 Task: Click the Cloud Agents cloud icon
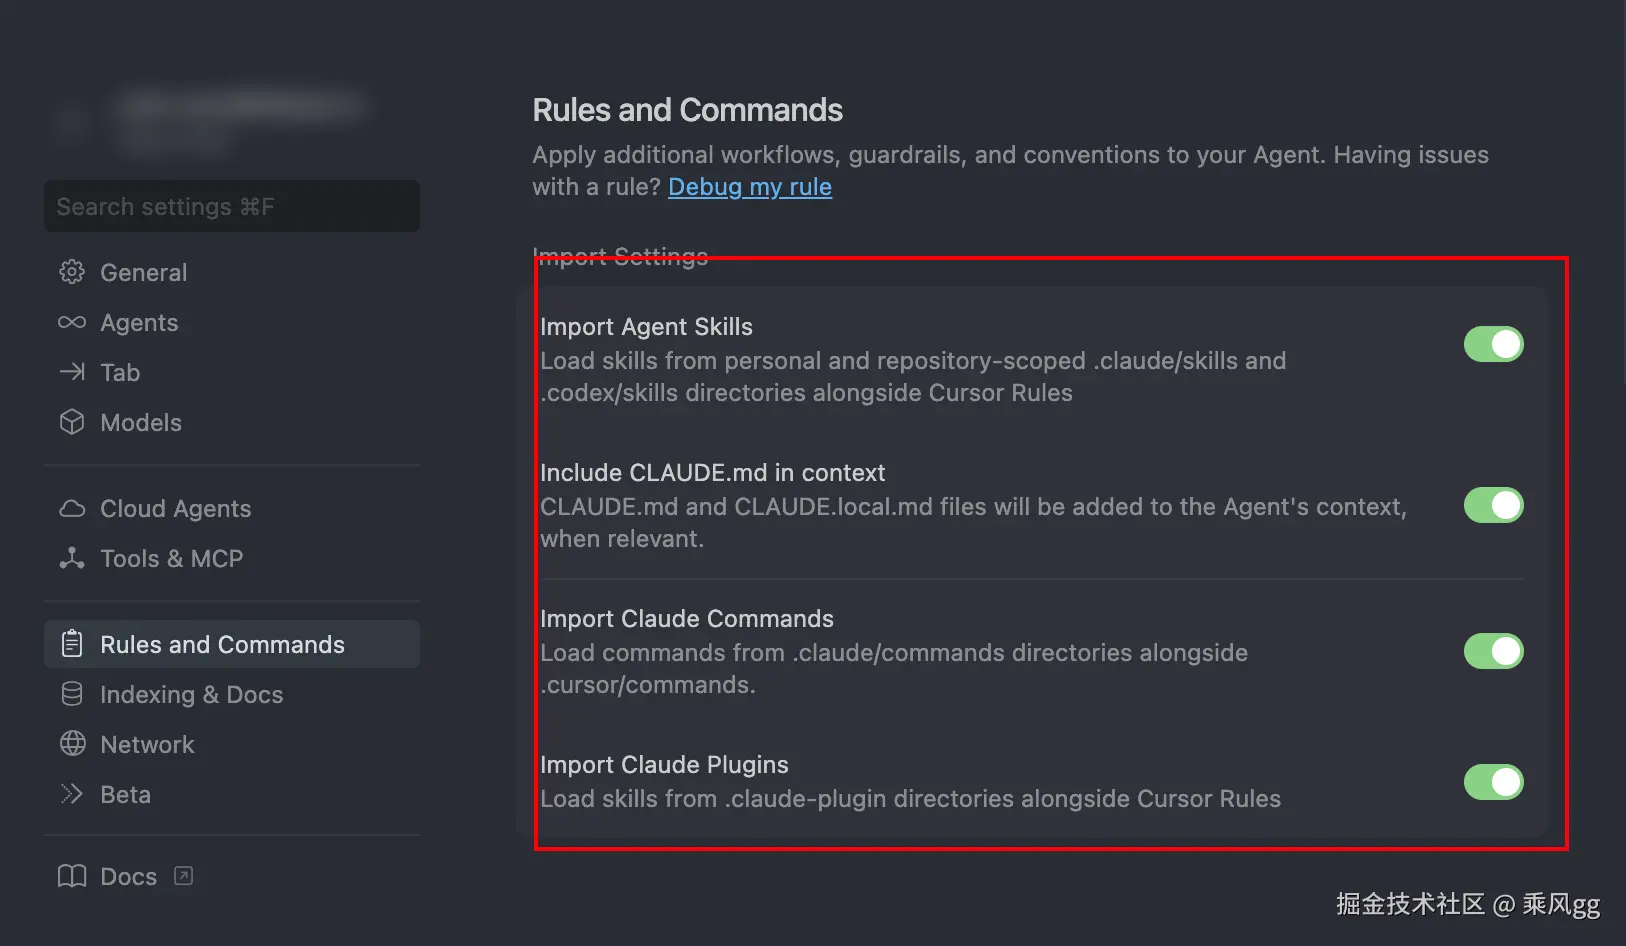coord(72,508)
